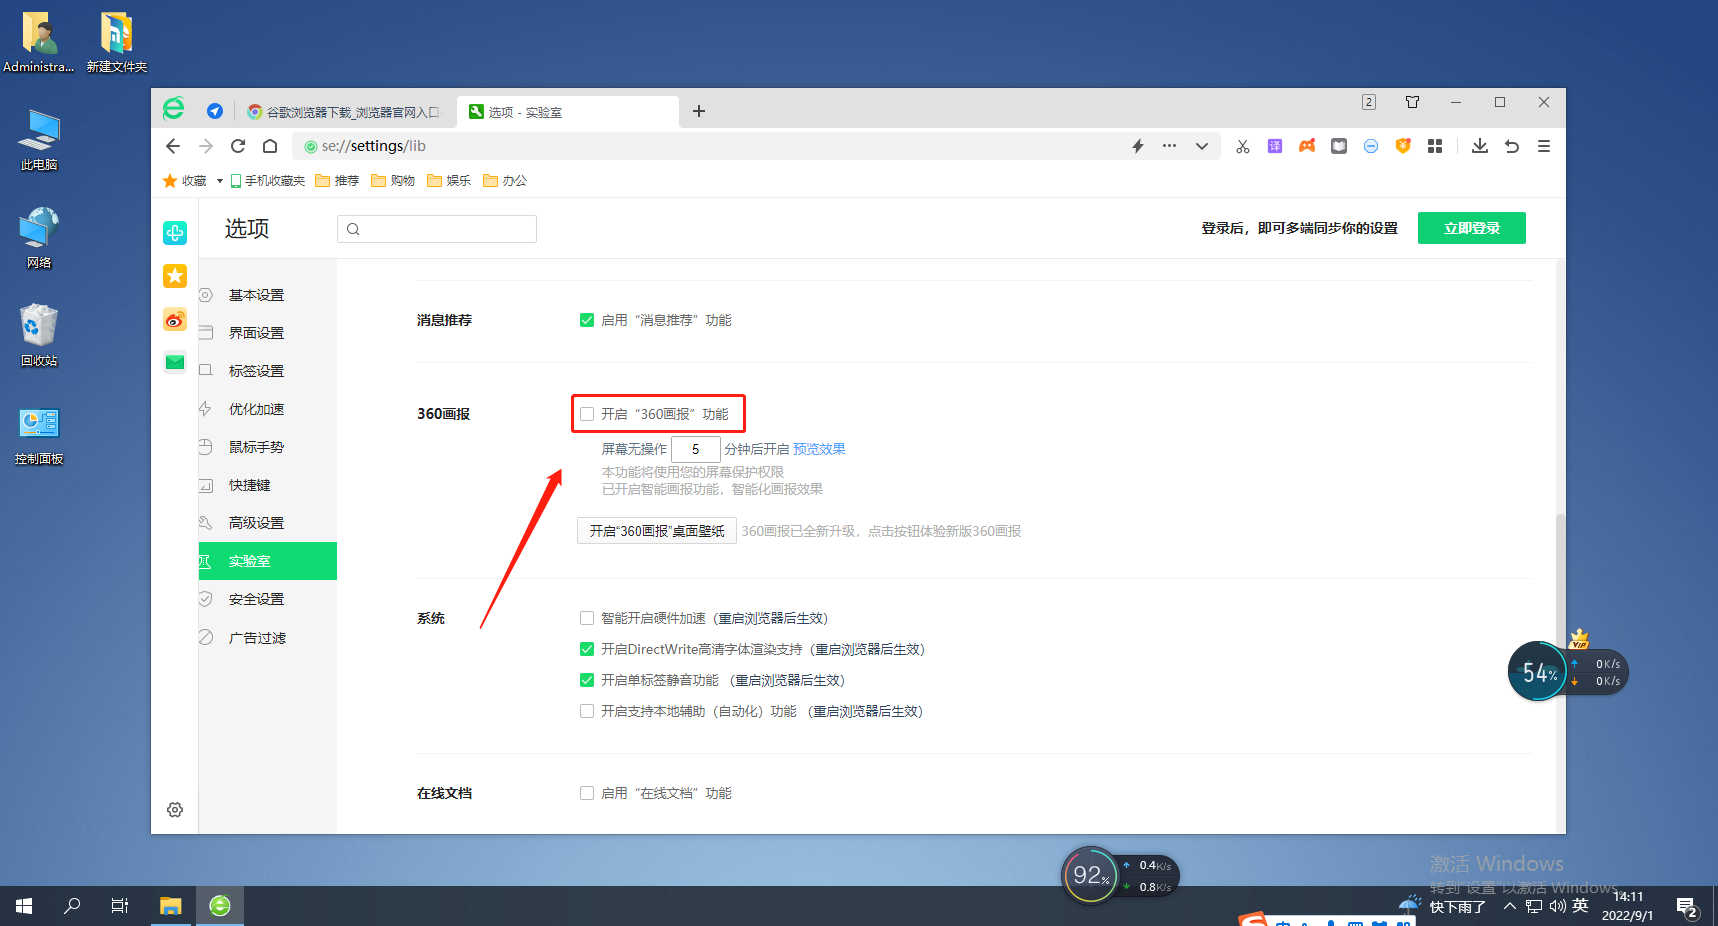Expand the 收藏 bookmarks dropdown arrow
This screenshot has height=926, width=1718.
pyautogui.click(x=220, y=181)
